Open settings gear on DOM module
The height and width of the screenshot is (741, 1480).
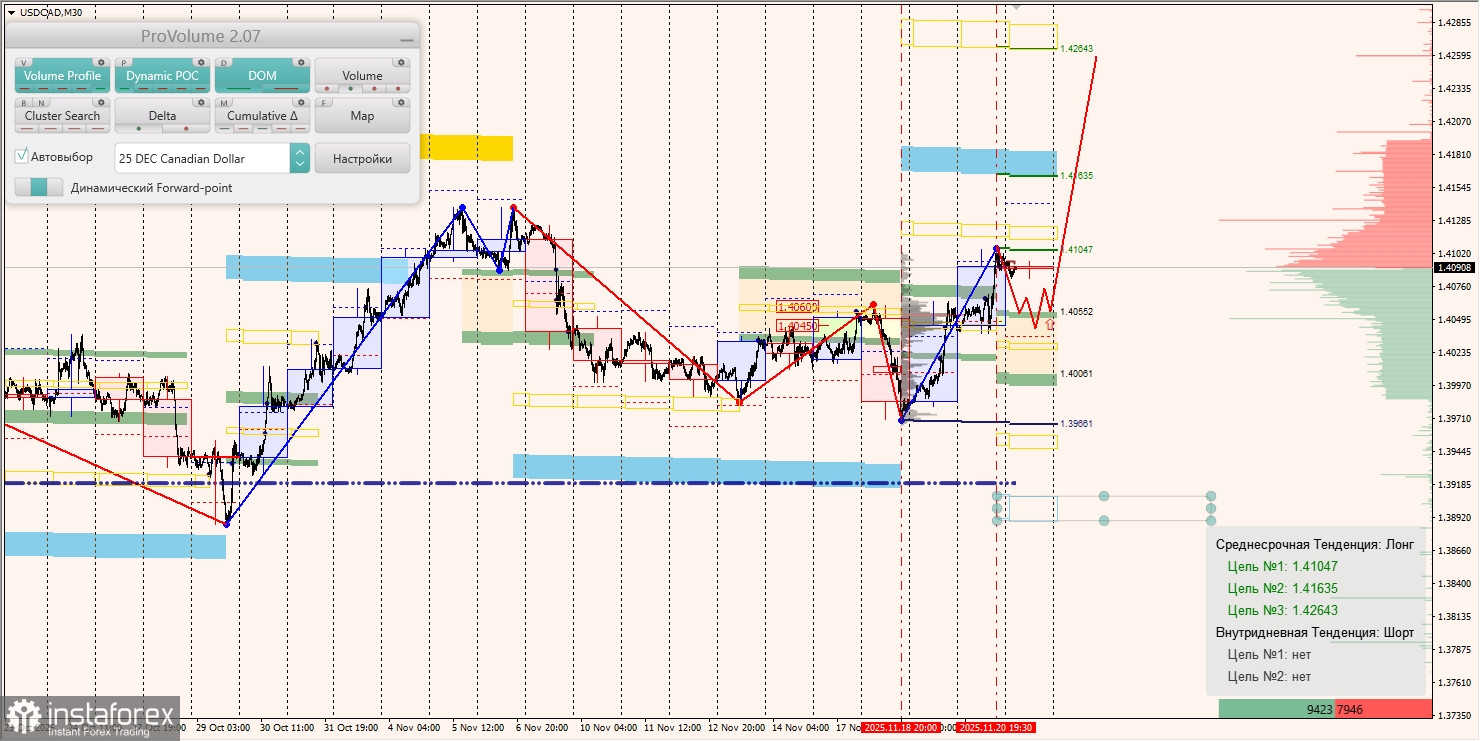tap(301, 62)
